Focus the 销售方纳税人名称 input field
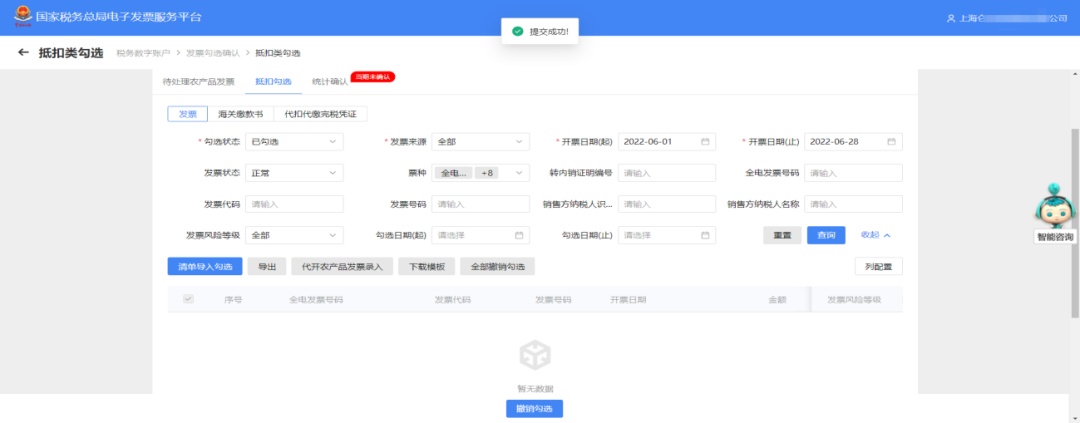The image size is (1080, 423). pos(853,205)
